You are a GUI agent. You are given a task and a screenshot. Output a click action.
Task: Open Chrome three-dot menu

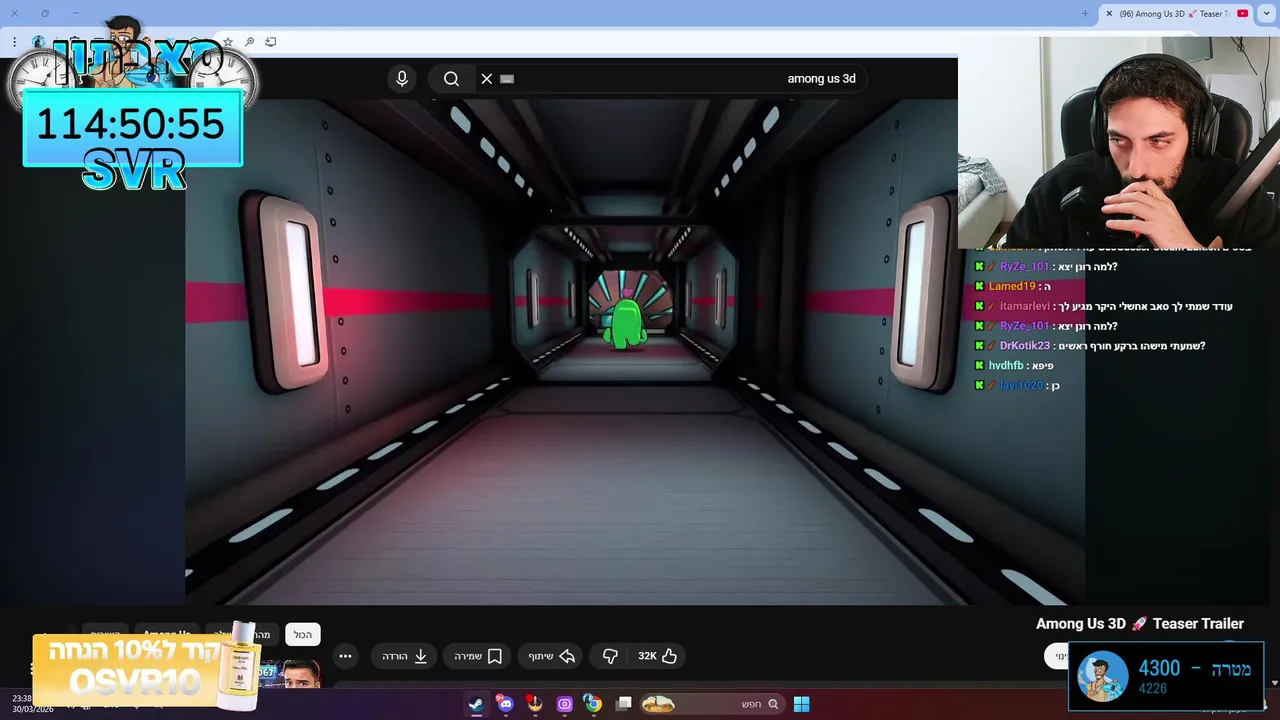tap(14, 42)
